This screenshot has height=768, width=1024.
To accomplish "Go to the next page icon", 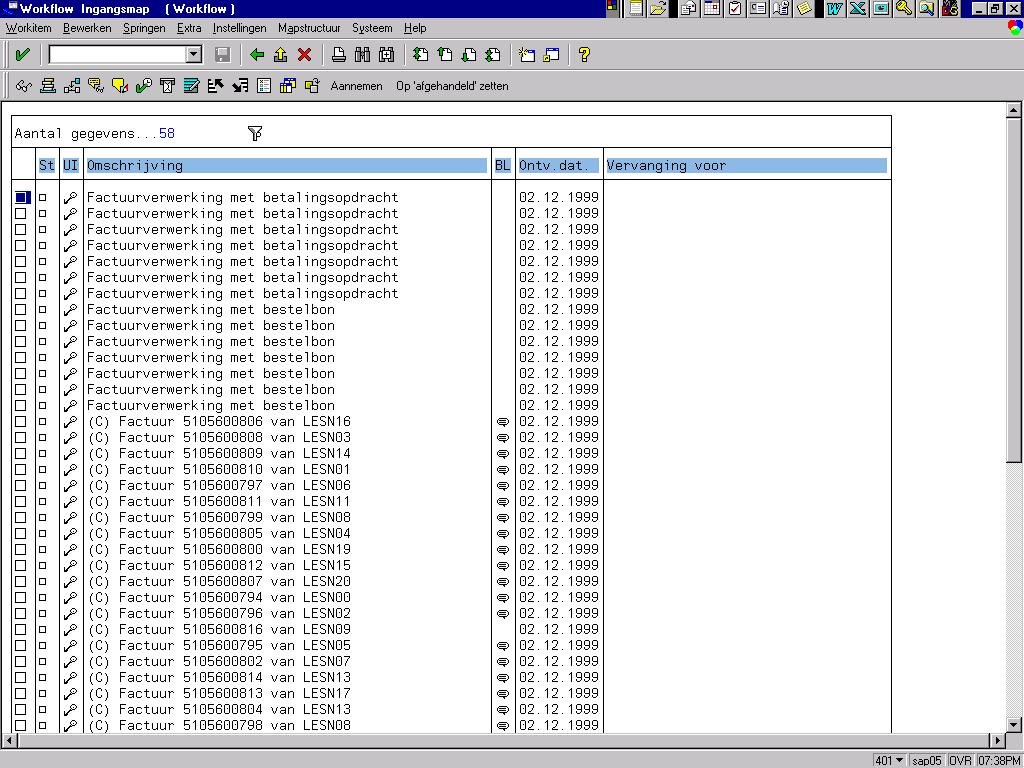I will pos(469,55).
